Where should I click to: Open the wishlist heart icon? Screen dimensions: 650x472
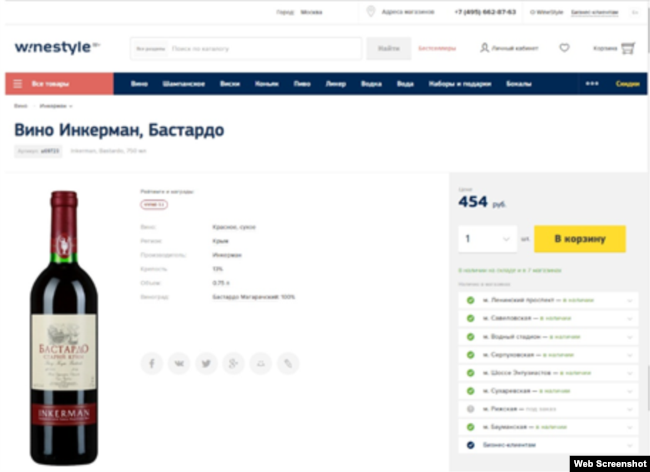point(564,48)
